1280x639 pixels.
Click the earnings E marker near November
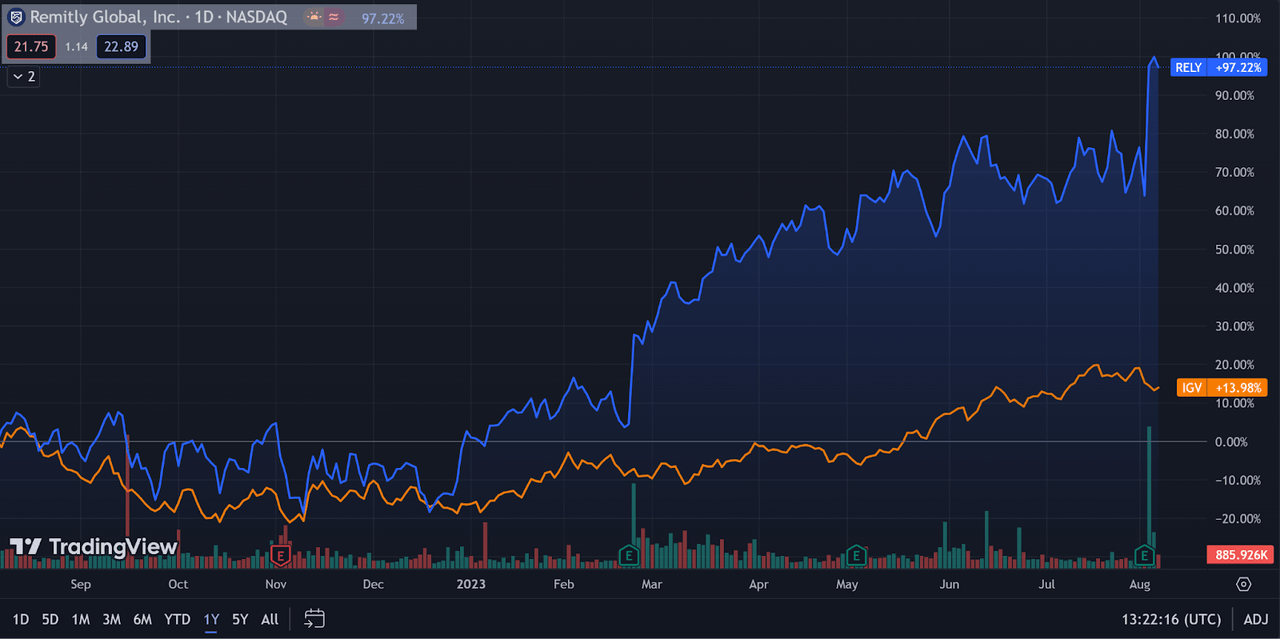280,553
